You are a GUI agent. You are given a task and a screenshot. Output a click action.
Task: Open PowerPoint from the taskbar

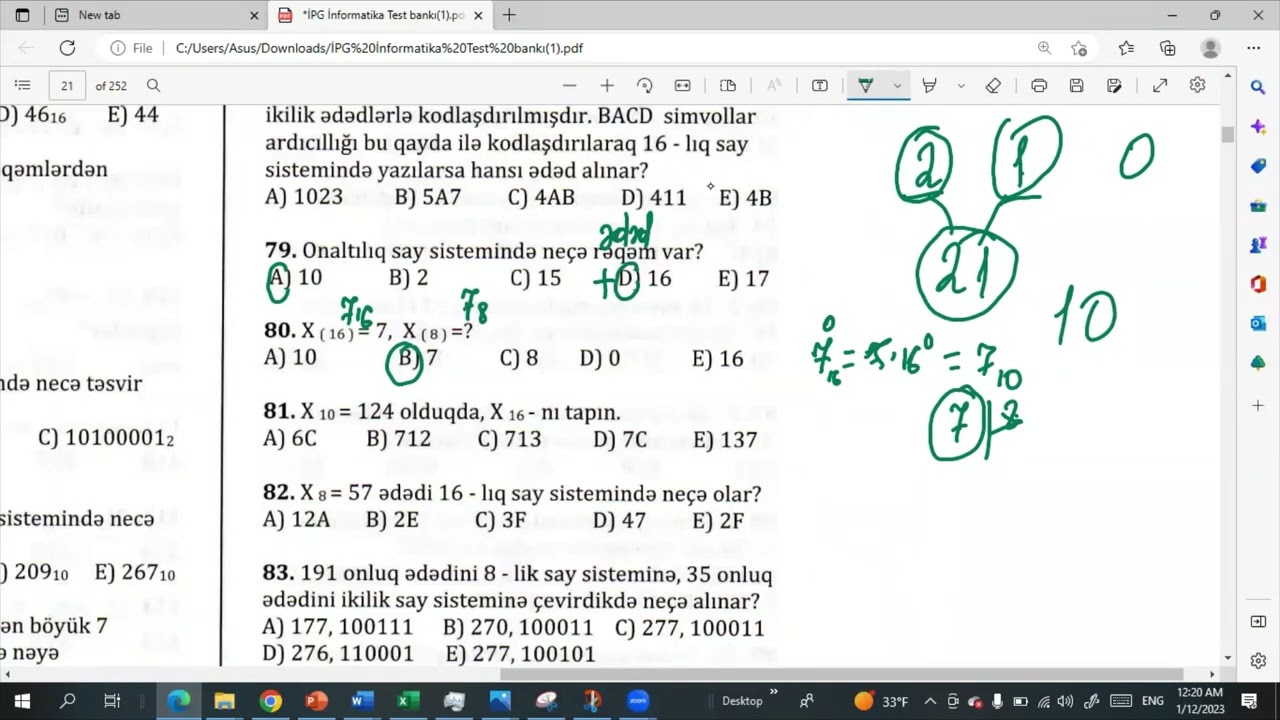coord(316,700)
